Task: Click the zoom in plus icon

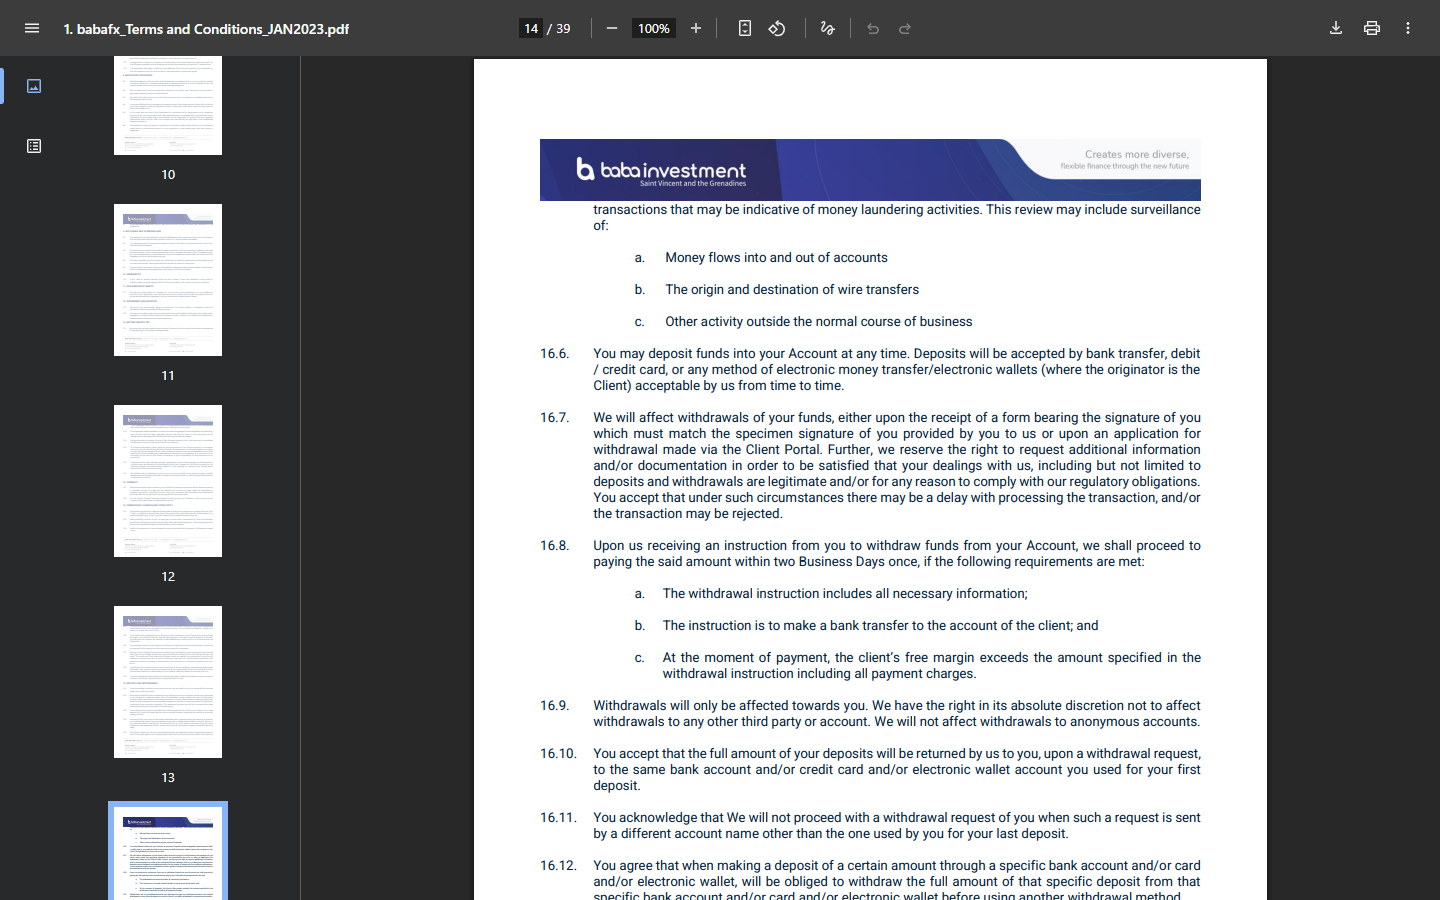Action: pyautogui.click(x=696, y=28)
